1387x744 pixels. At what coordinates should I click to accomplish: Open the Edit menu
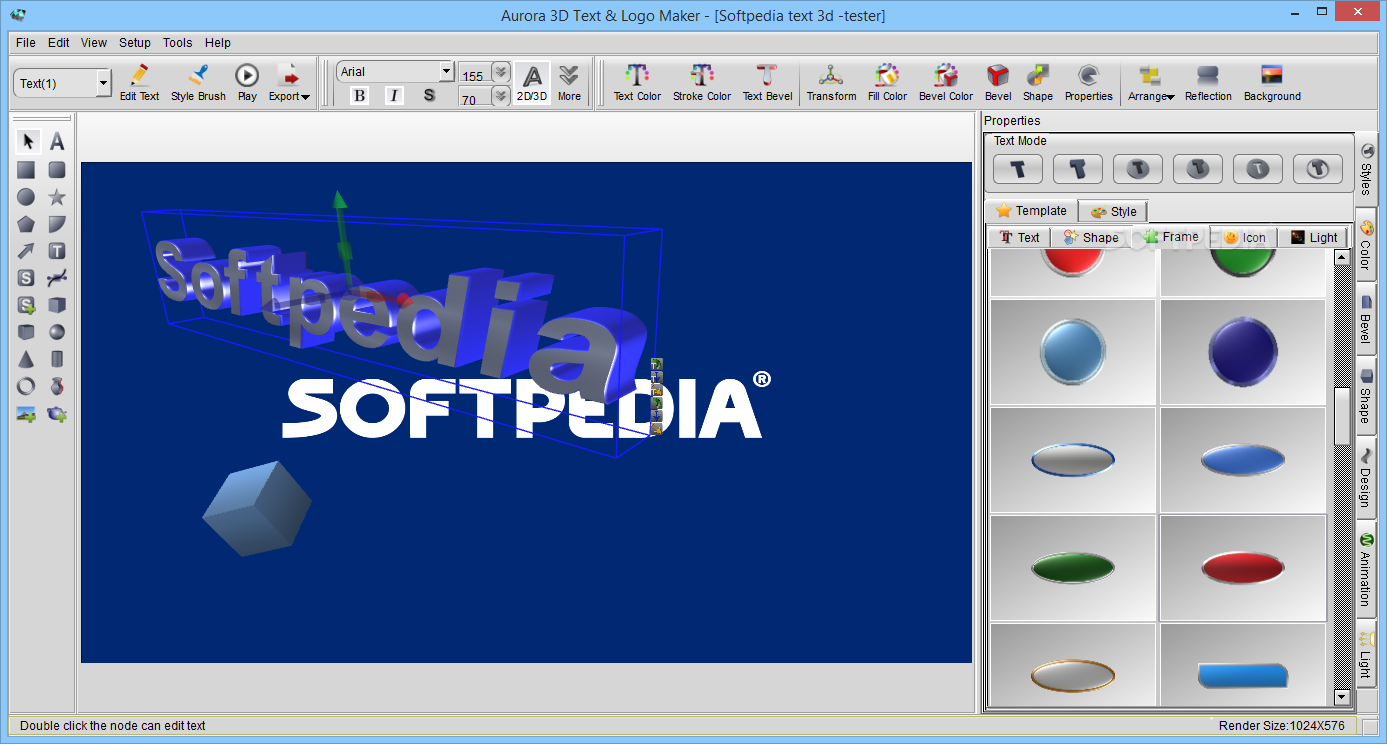pyautogui.click(x=59, y=43)
